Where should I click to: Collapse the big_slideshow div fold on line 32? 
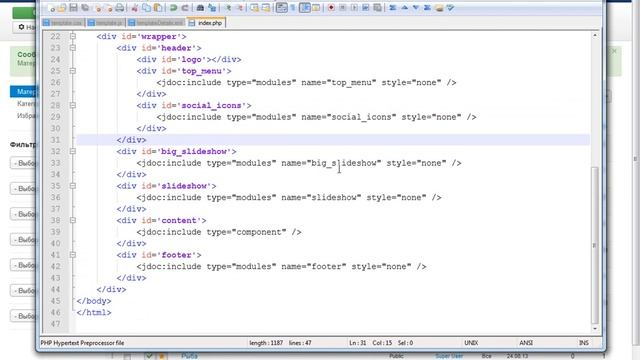tap(73, 151)
